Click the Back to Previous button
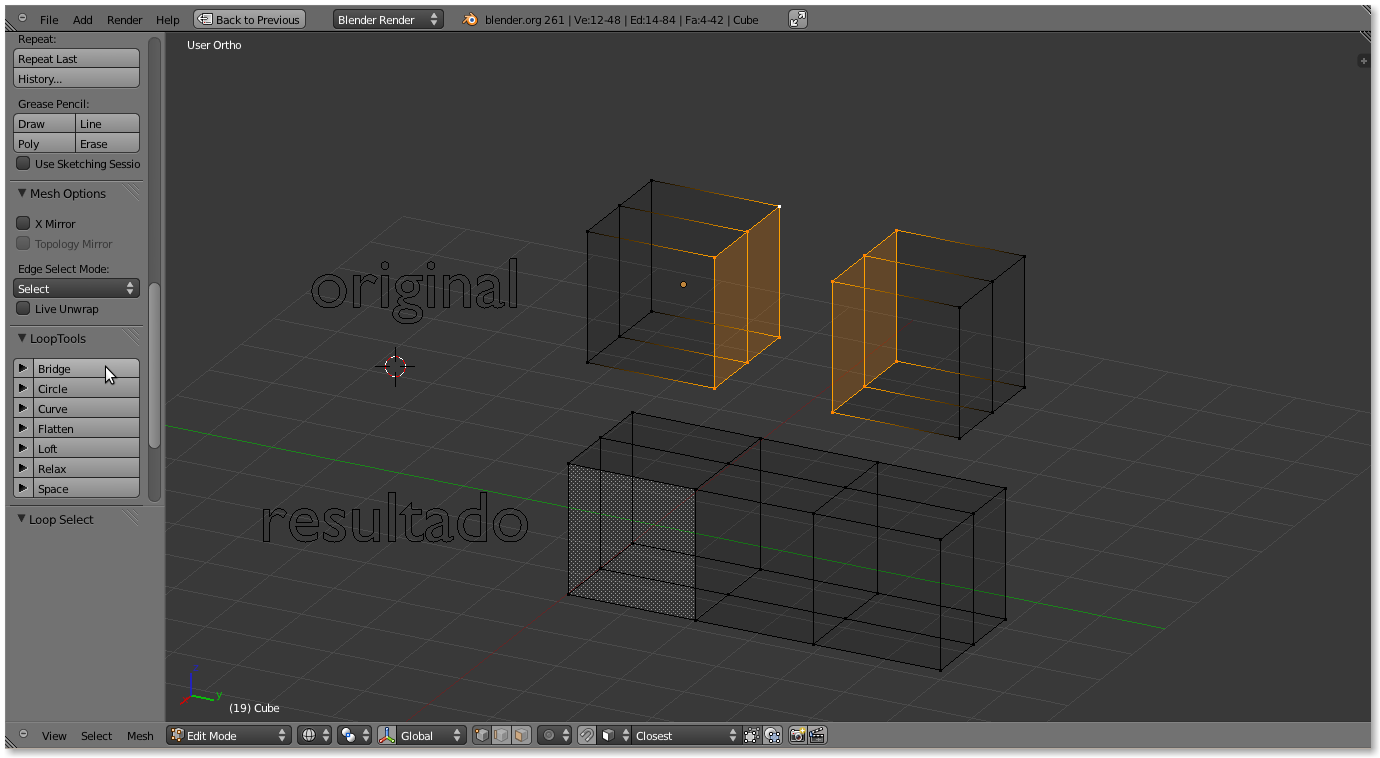Image resolution: width=1380 pixels, height=758 pixels. pyautogui.click(x=249, y=19)
